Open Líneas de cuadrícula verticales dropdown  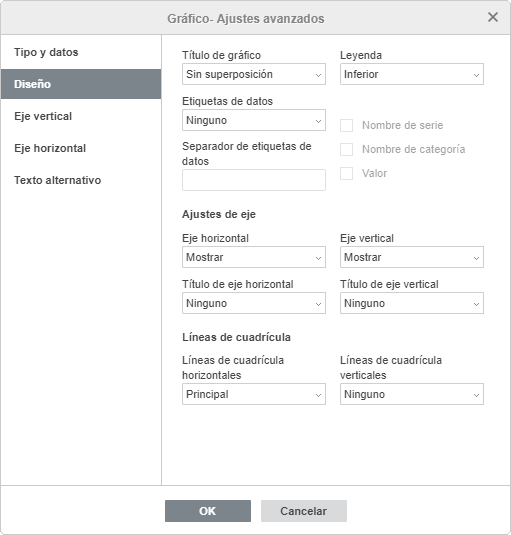click(412, 394)
